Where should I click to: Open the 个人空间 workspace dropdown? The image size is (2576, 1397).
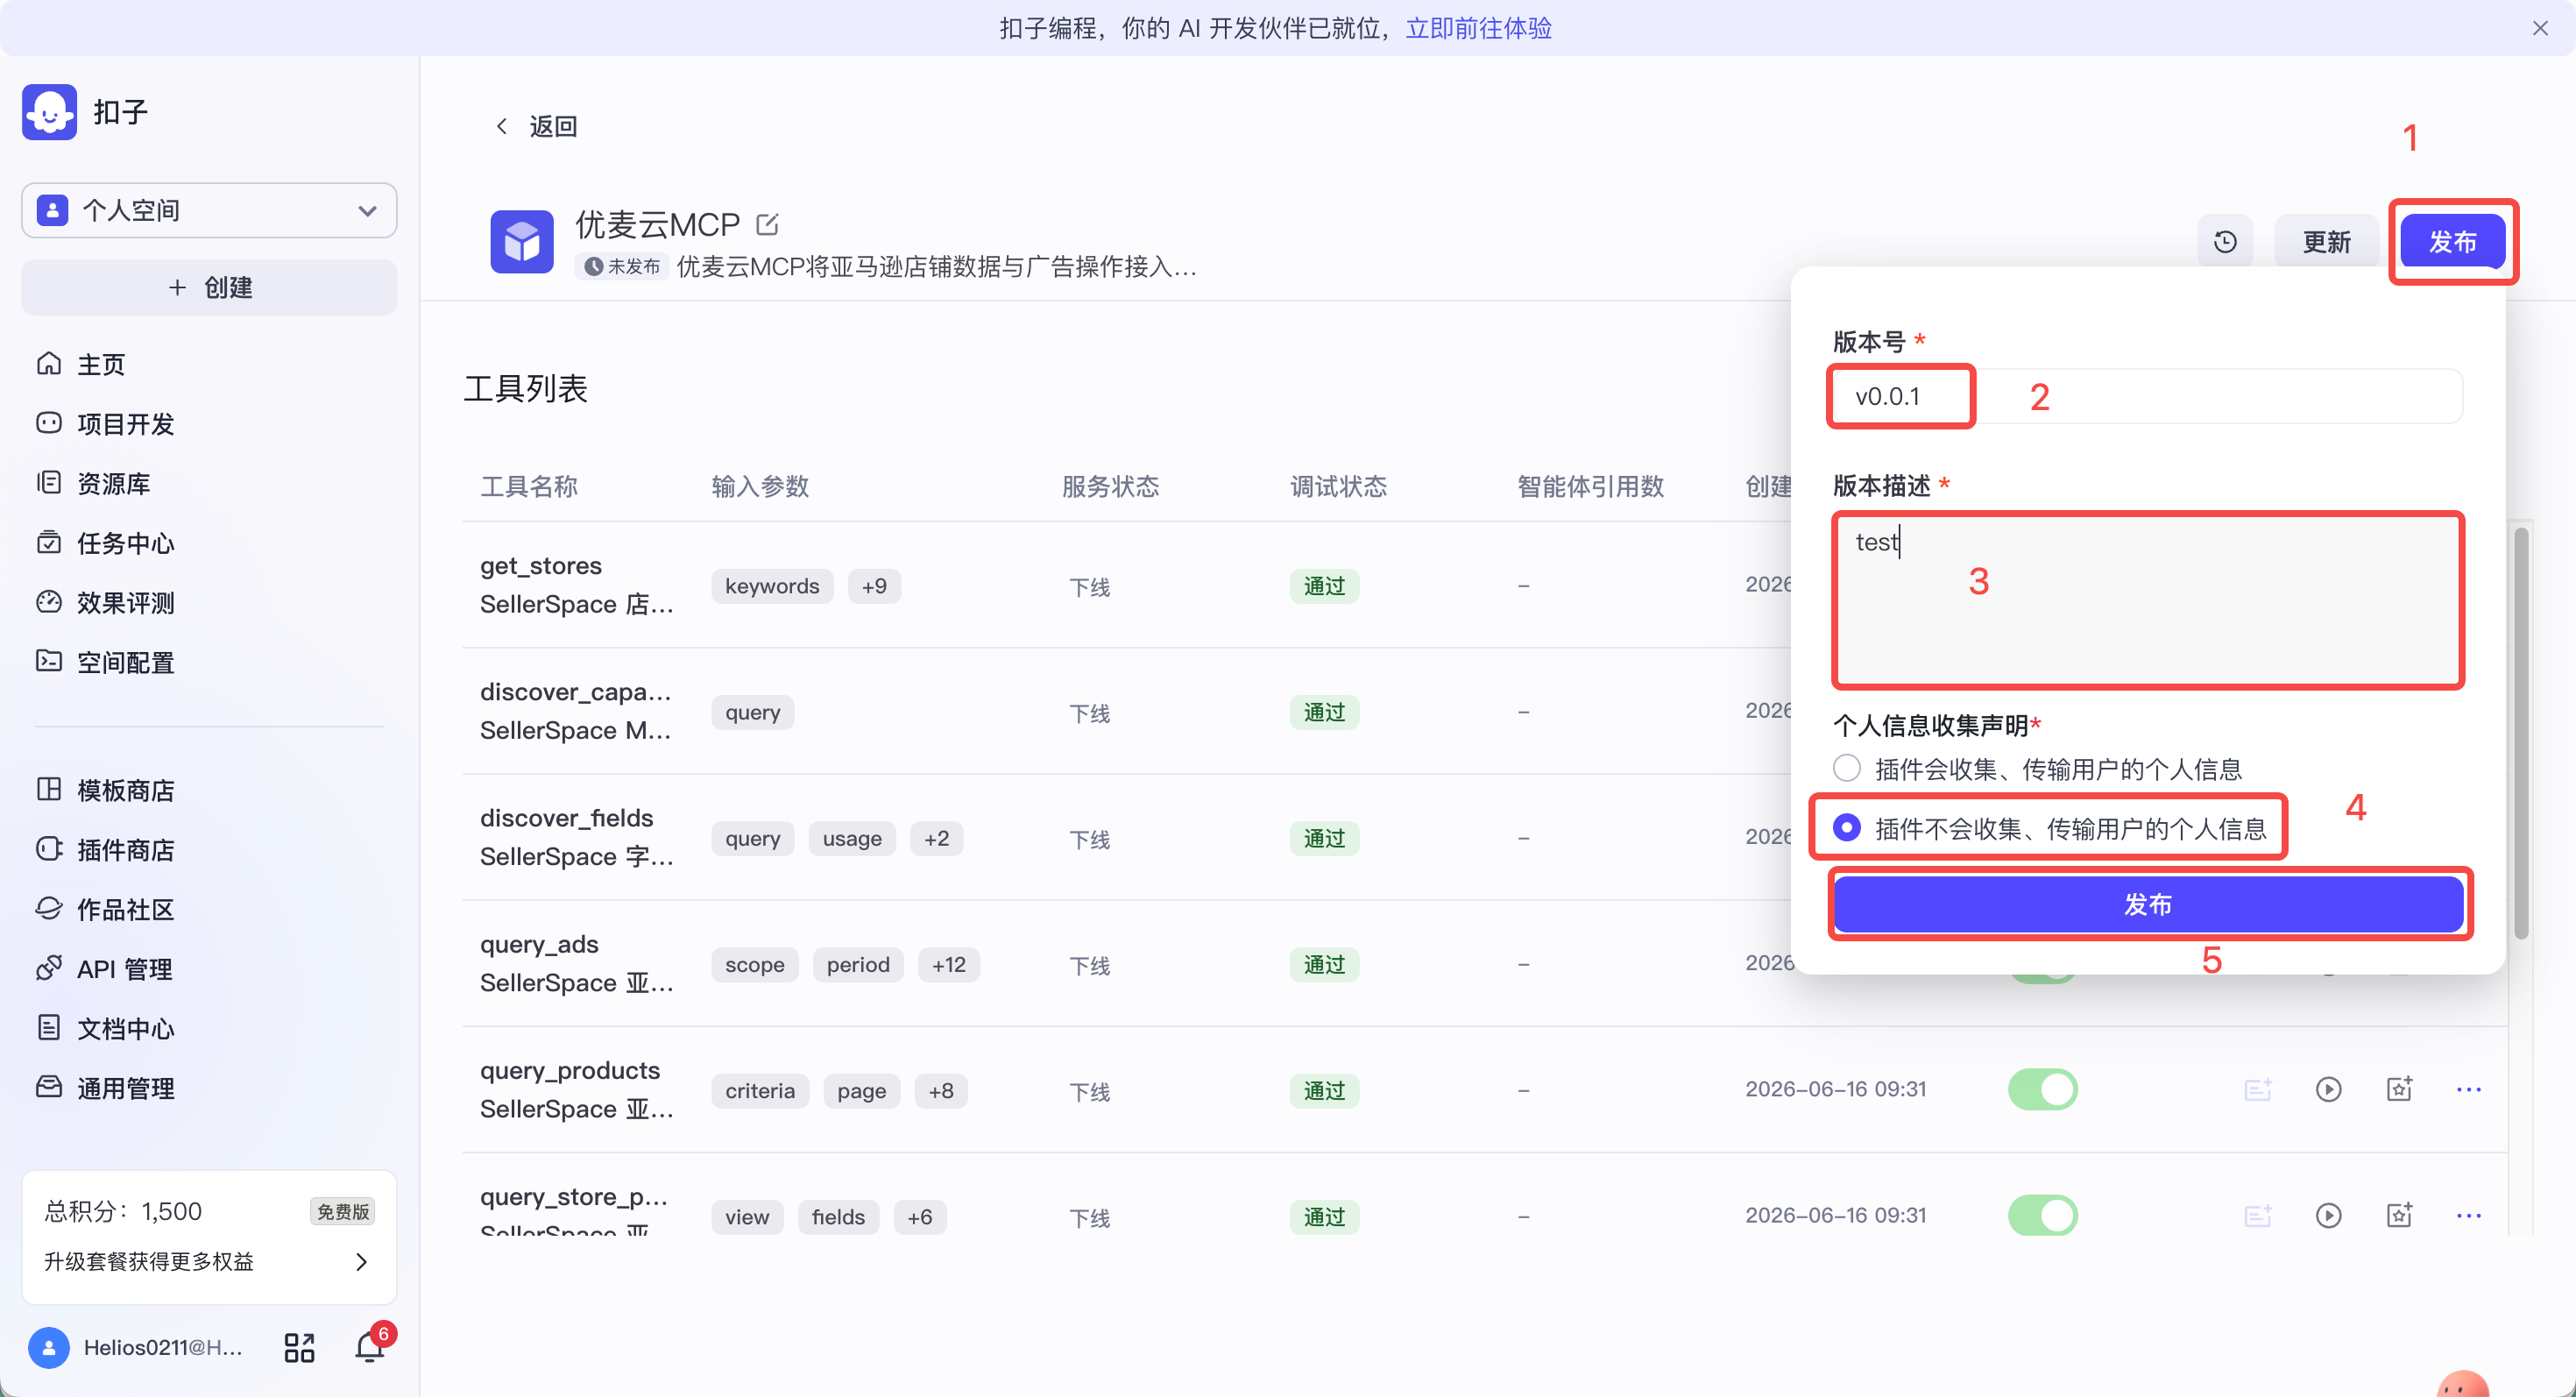click(x=209, y=211)
